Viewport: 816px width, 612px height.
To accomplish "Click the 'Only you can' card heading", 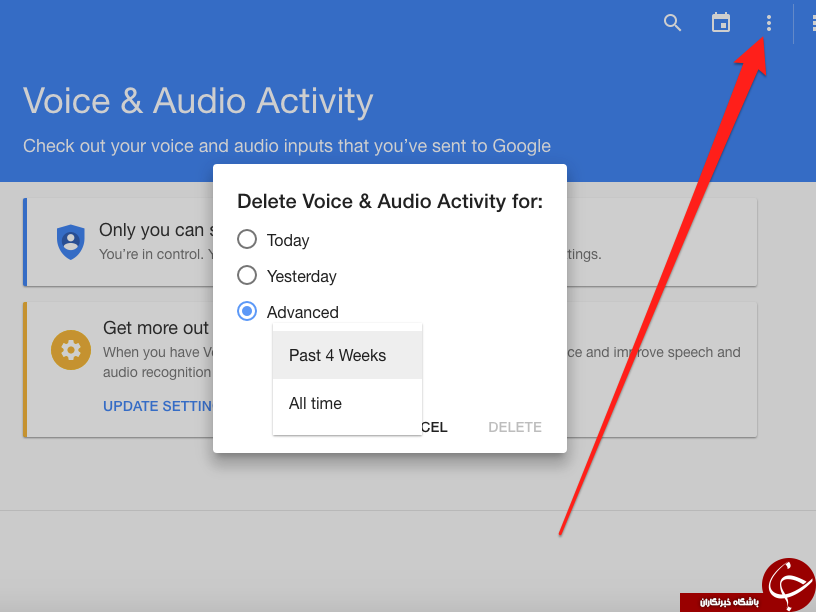I will [x=156, y=230].
